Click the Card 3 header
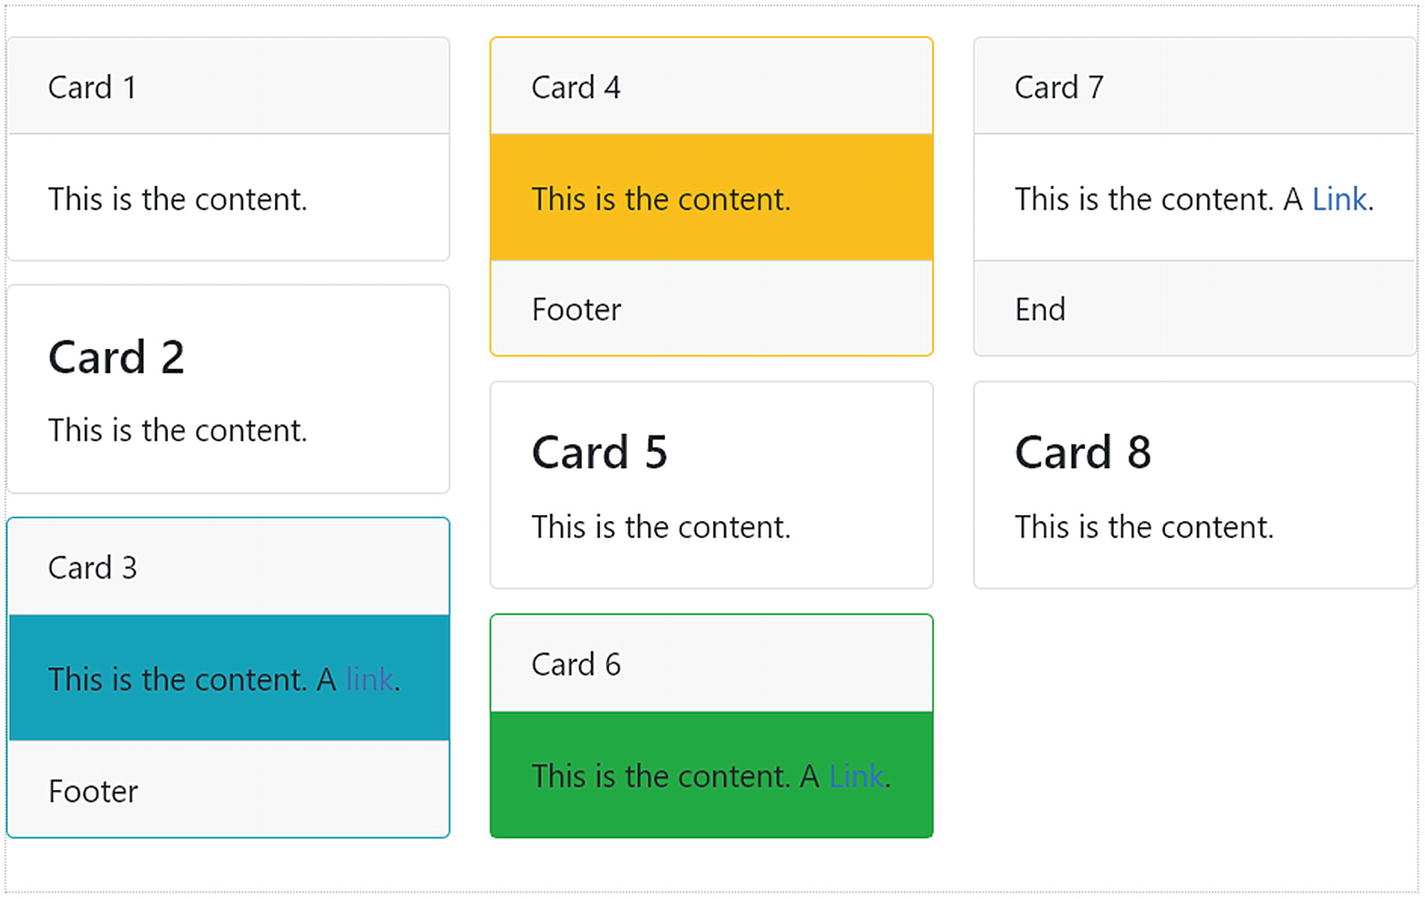This screenshot has width=1425, height=899. (x=92, y=567)
